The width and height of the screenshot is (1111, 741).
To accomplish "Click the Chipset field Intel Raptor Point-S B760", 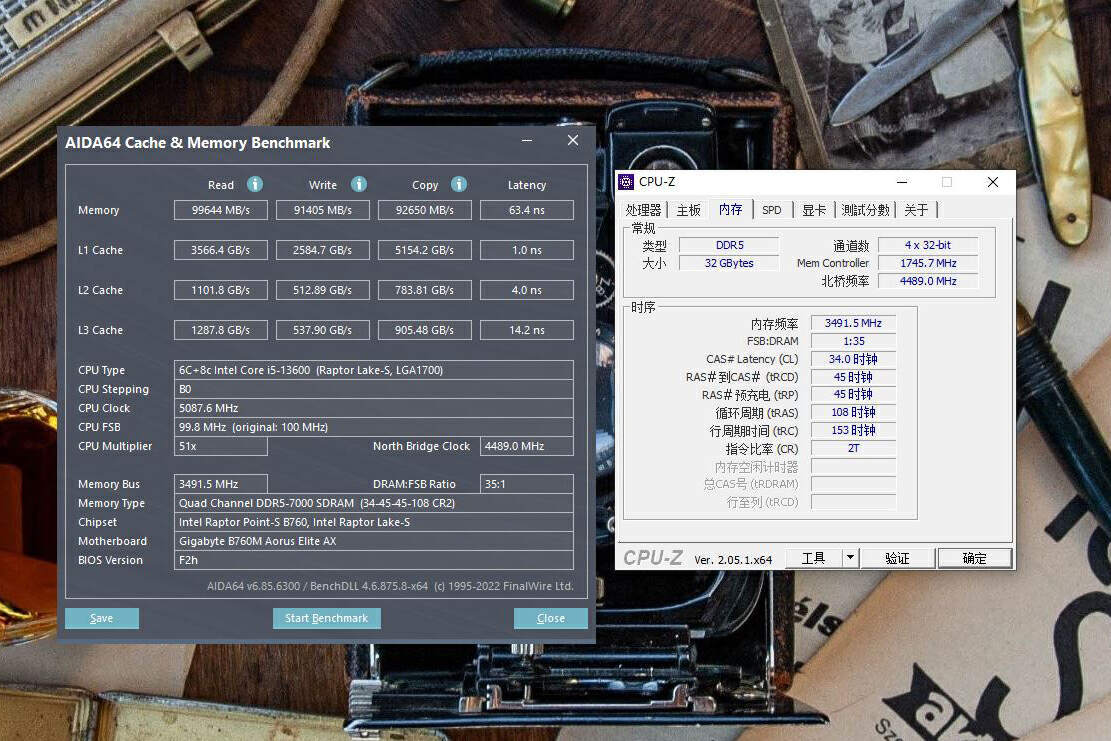I will (x=373, y=522).
